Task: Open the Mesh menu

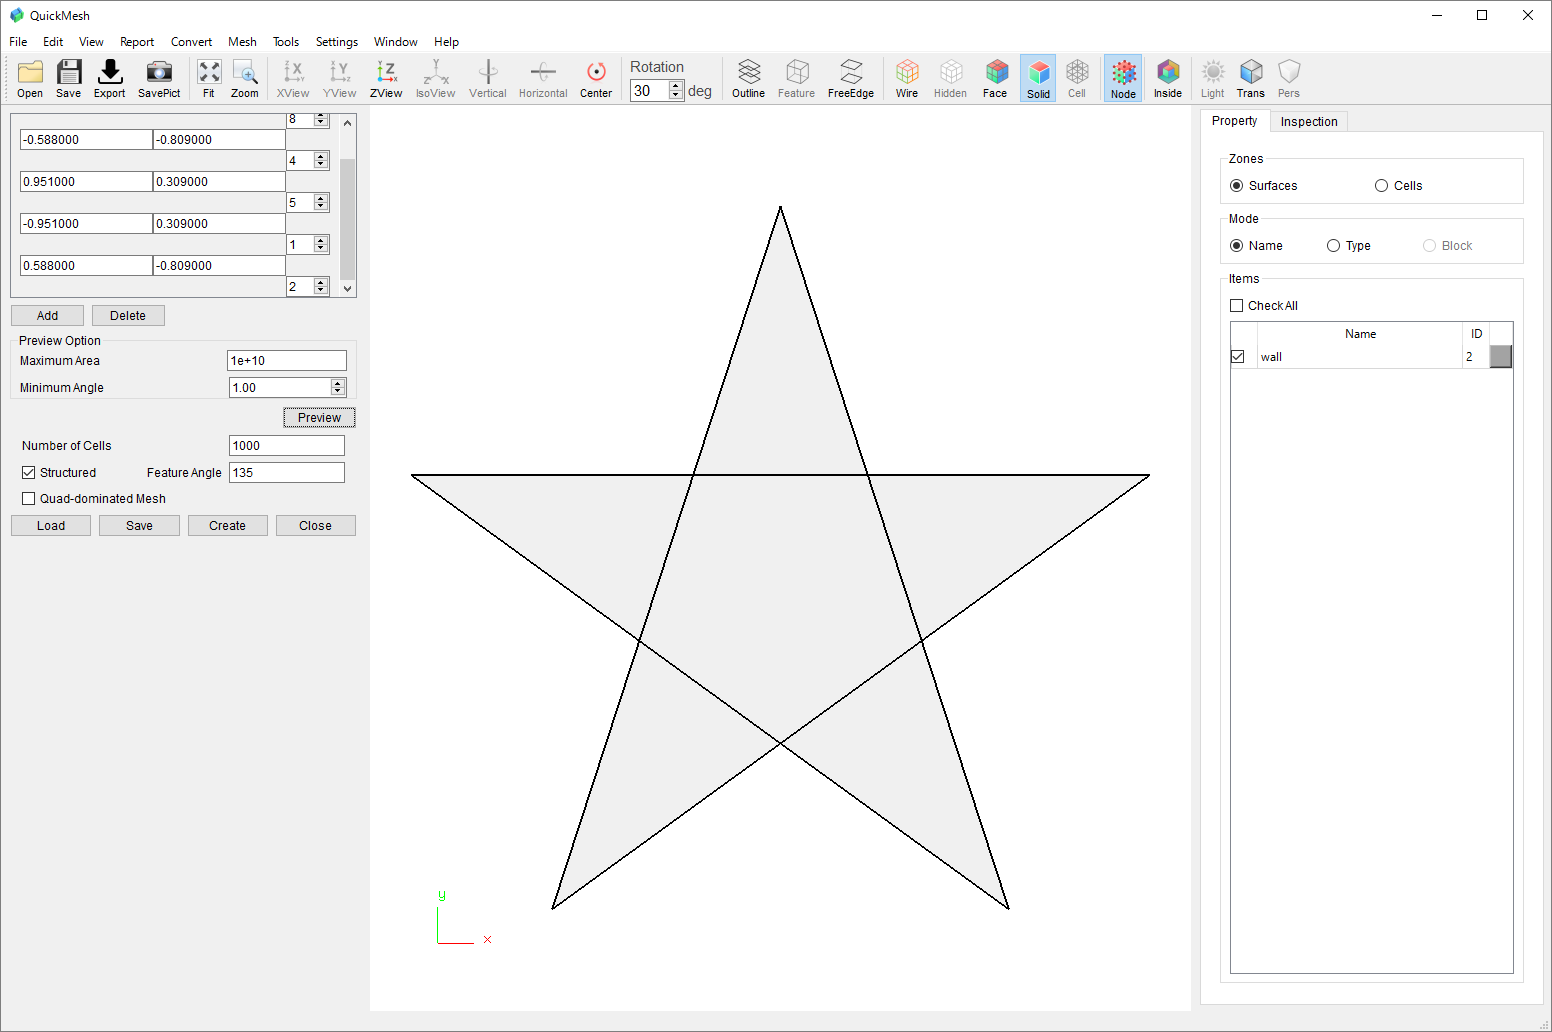Action: pos(242,42)
